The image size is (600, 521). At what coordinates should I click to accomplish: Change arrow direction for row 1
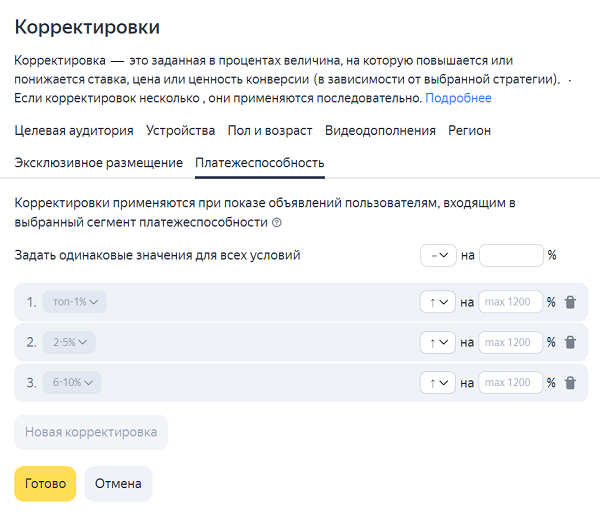[x=438, y=302]
